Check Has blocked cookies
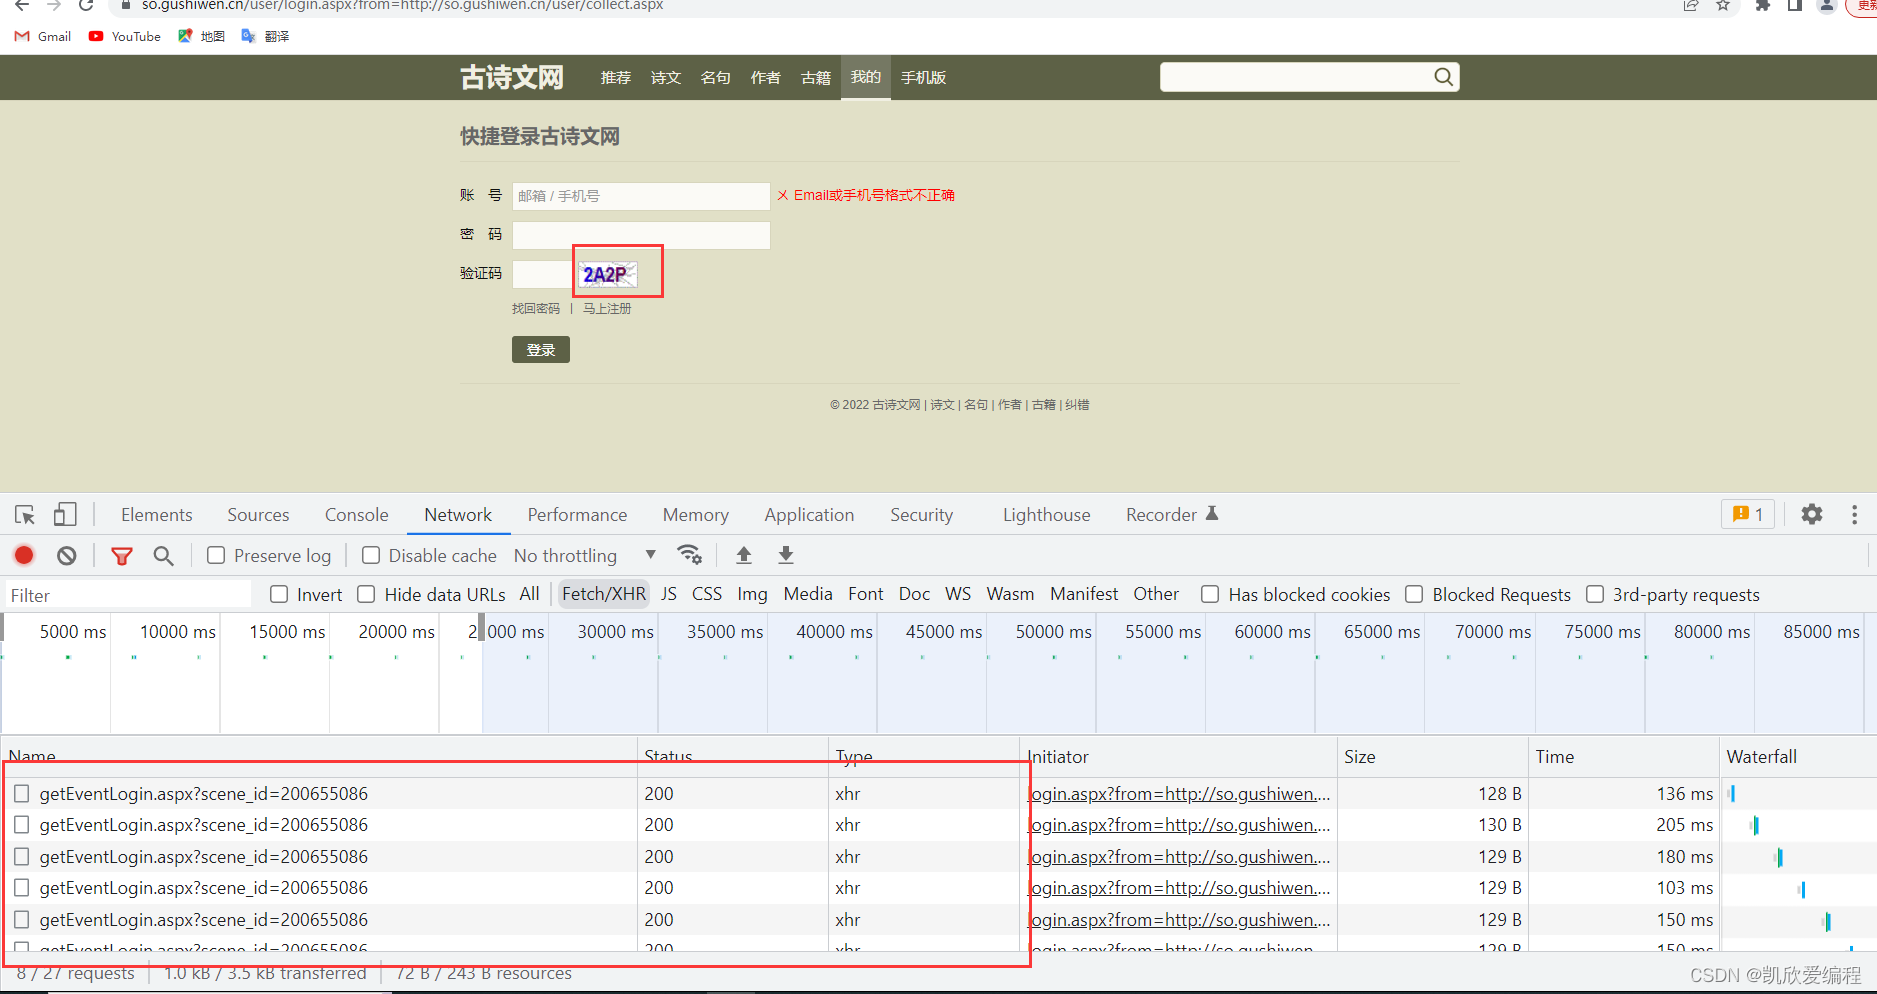The image size is (1877, 994). point(1210,594)
